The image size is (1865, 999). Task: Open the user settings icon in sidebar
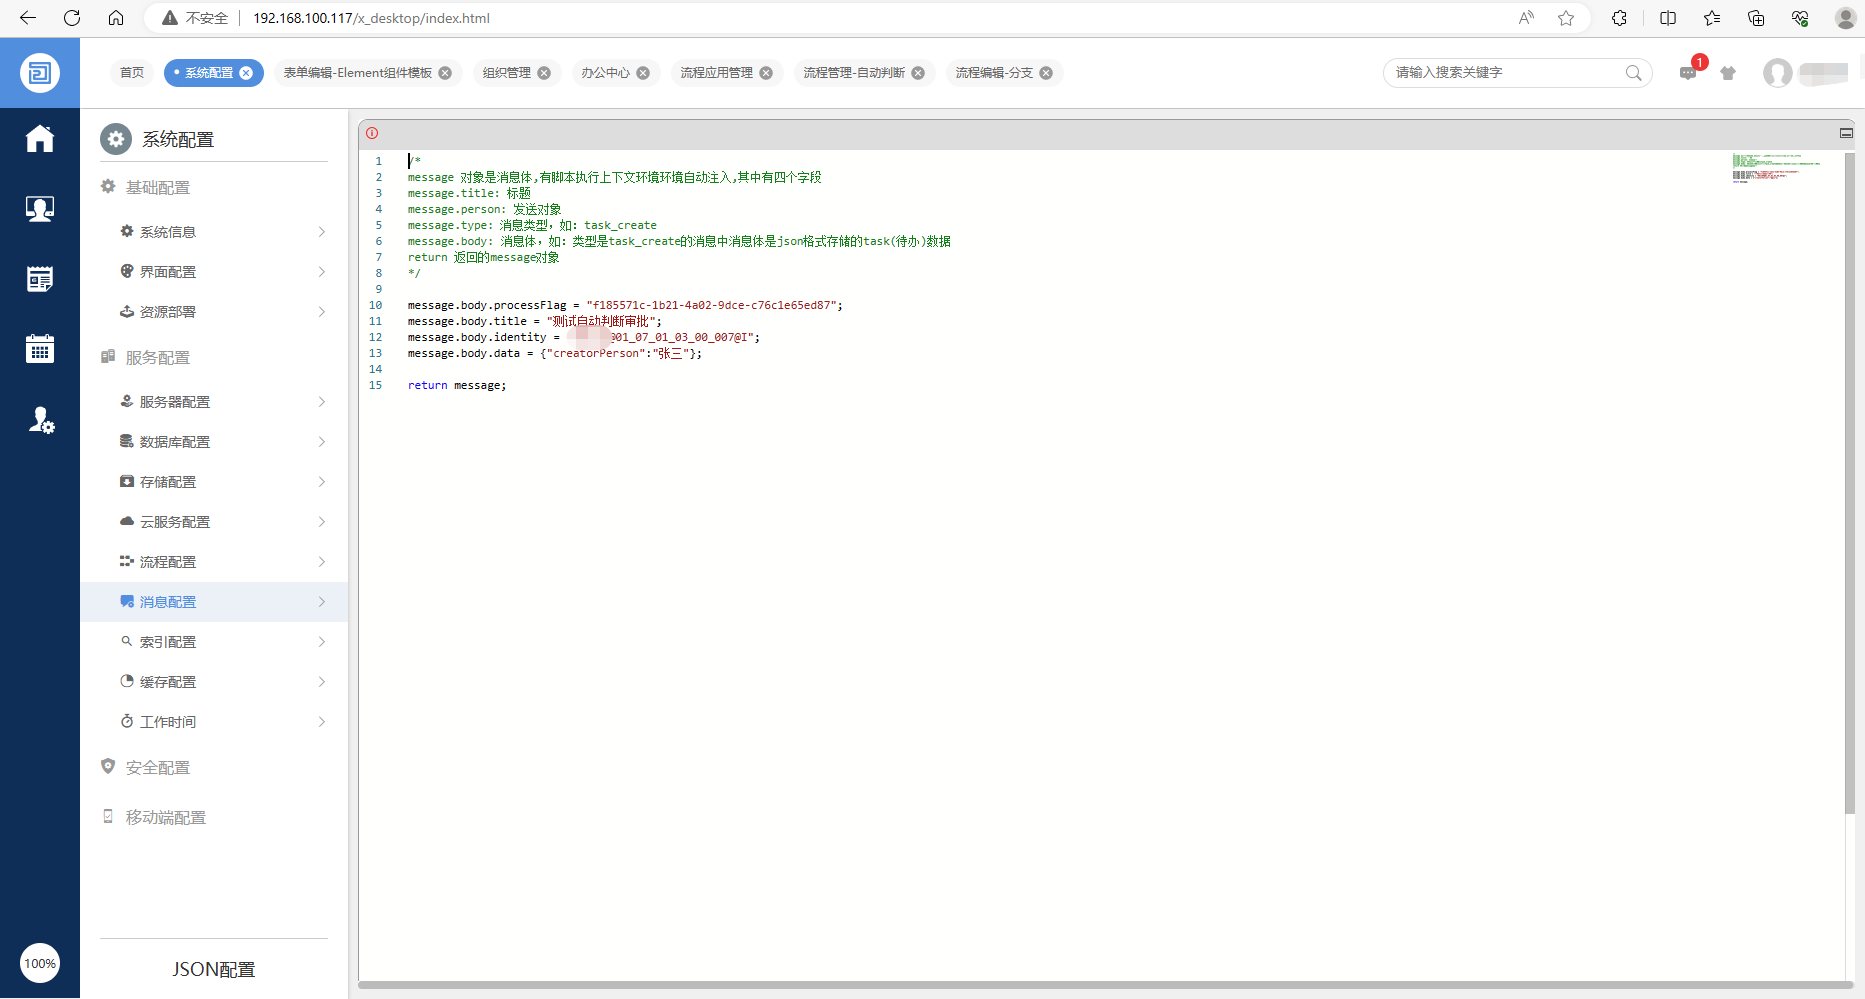point(40,419)
